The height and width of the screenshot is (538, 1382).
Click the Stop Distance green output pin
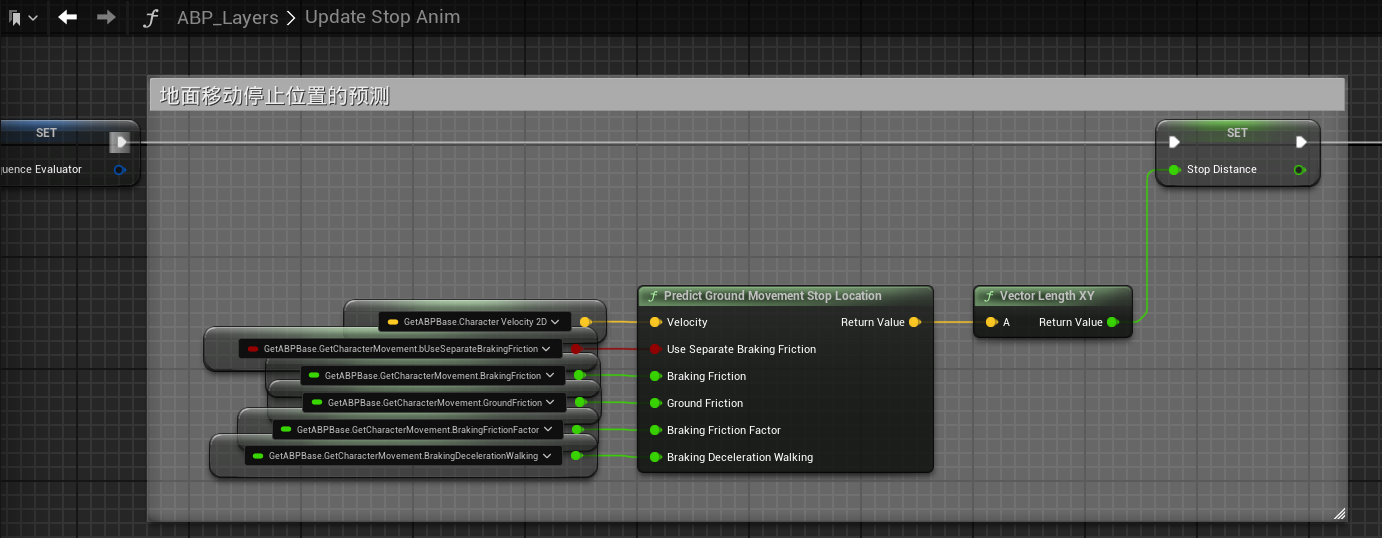click(1299, 170)
